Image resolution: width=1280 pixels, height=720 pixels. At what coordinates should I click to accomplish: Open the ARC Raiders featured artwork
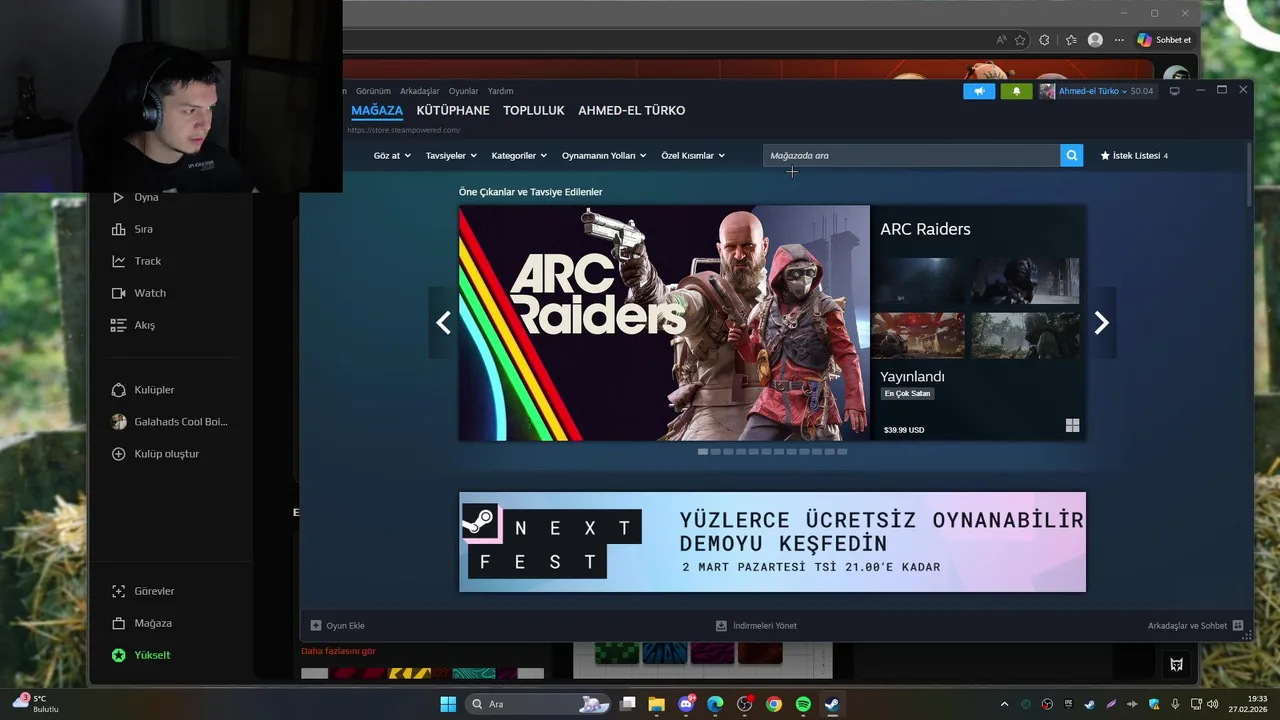(664, 323)
